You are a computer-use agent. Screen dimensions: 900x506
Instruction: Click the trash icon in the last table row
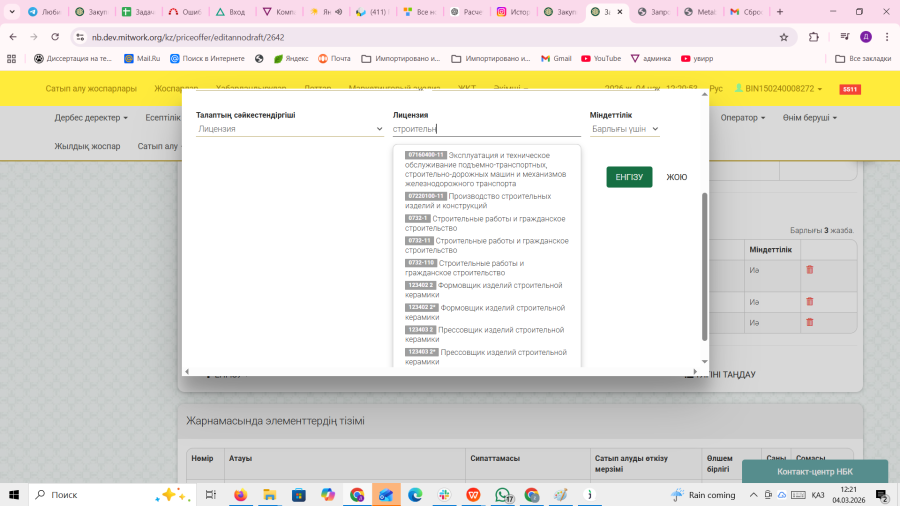click(x=810, y=322)
